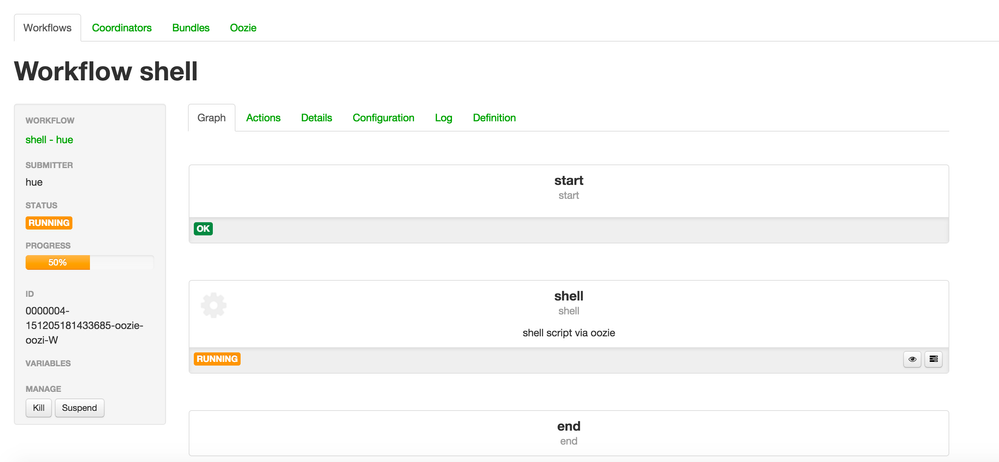This screenshot has width=999, height=462.
Task: Open the shell action log list icon
Action: [x=933, y=359]
